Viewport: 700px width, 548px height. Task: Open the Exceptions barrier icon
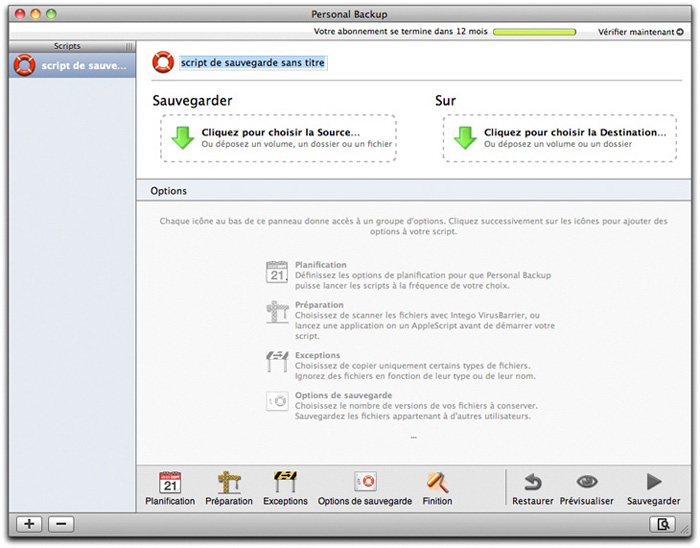tap(285, 482)
